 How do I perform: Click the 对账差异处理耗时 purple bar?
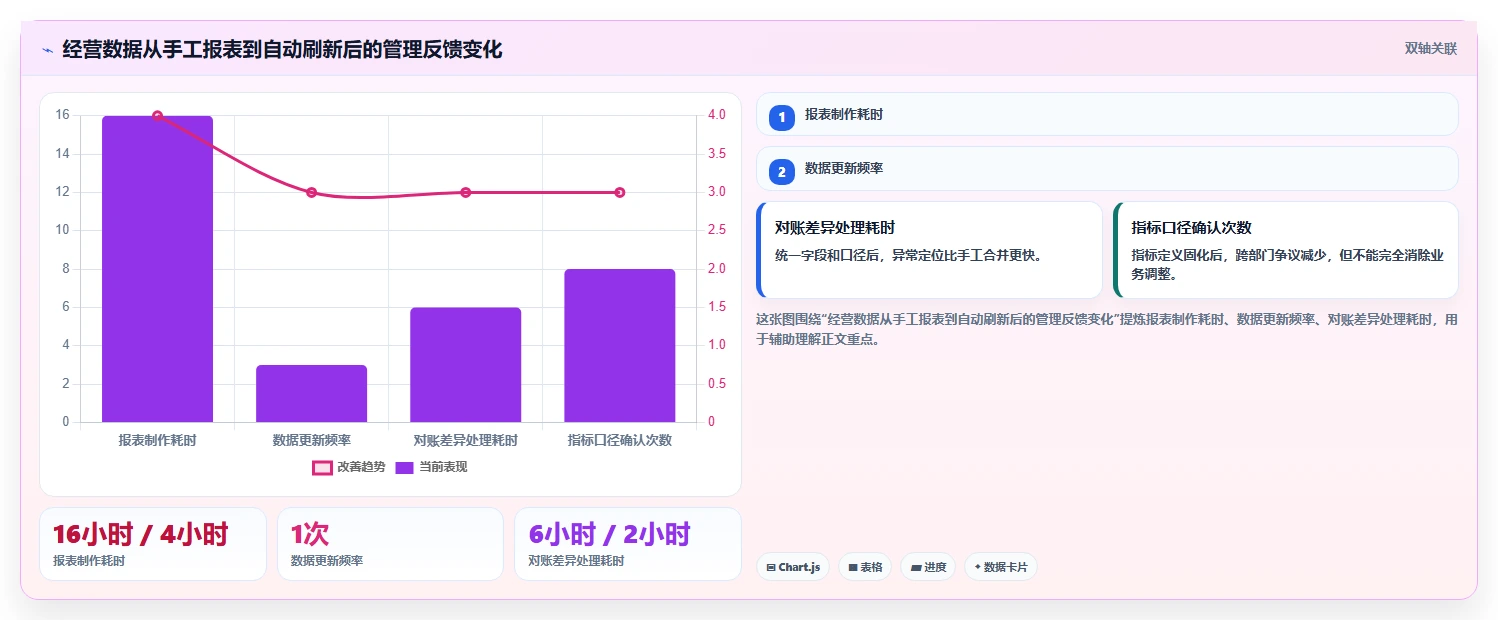465,365
